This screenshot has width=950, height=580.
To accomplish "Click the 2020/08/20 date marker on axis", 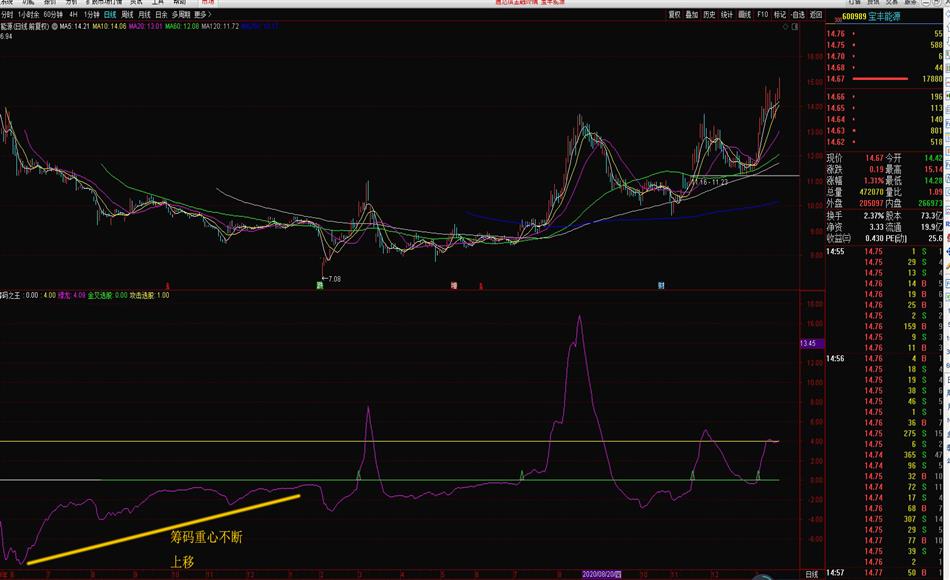I will tap(601, 575).
